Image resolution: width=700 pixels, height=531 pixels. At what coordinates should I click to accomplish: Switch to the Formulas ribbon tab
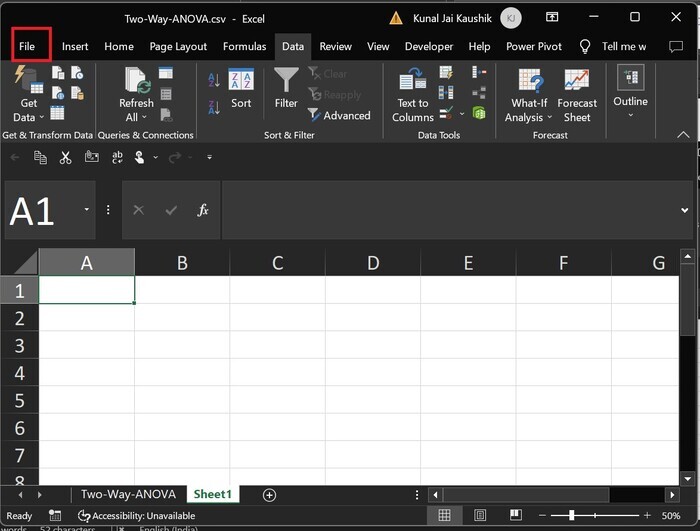pos(244,46)
